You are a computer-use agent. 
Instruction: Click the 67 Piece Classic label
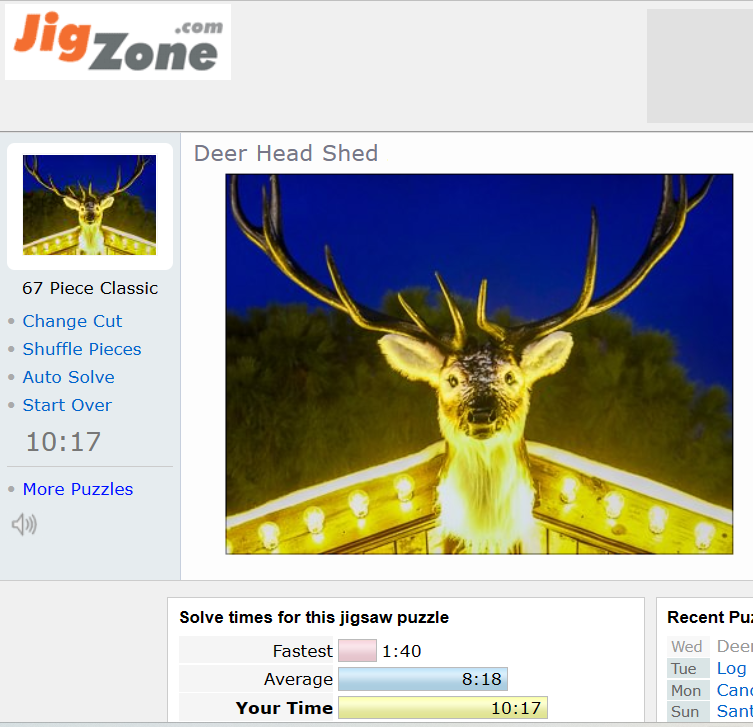tap(90, 288)
